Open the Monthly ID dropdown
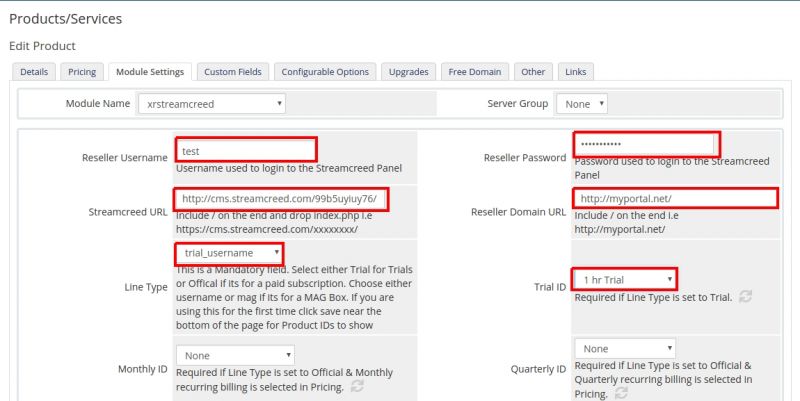Viewport: 800px width, 401px height. 236,355
